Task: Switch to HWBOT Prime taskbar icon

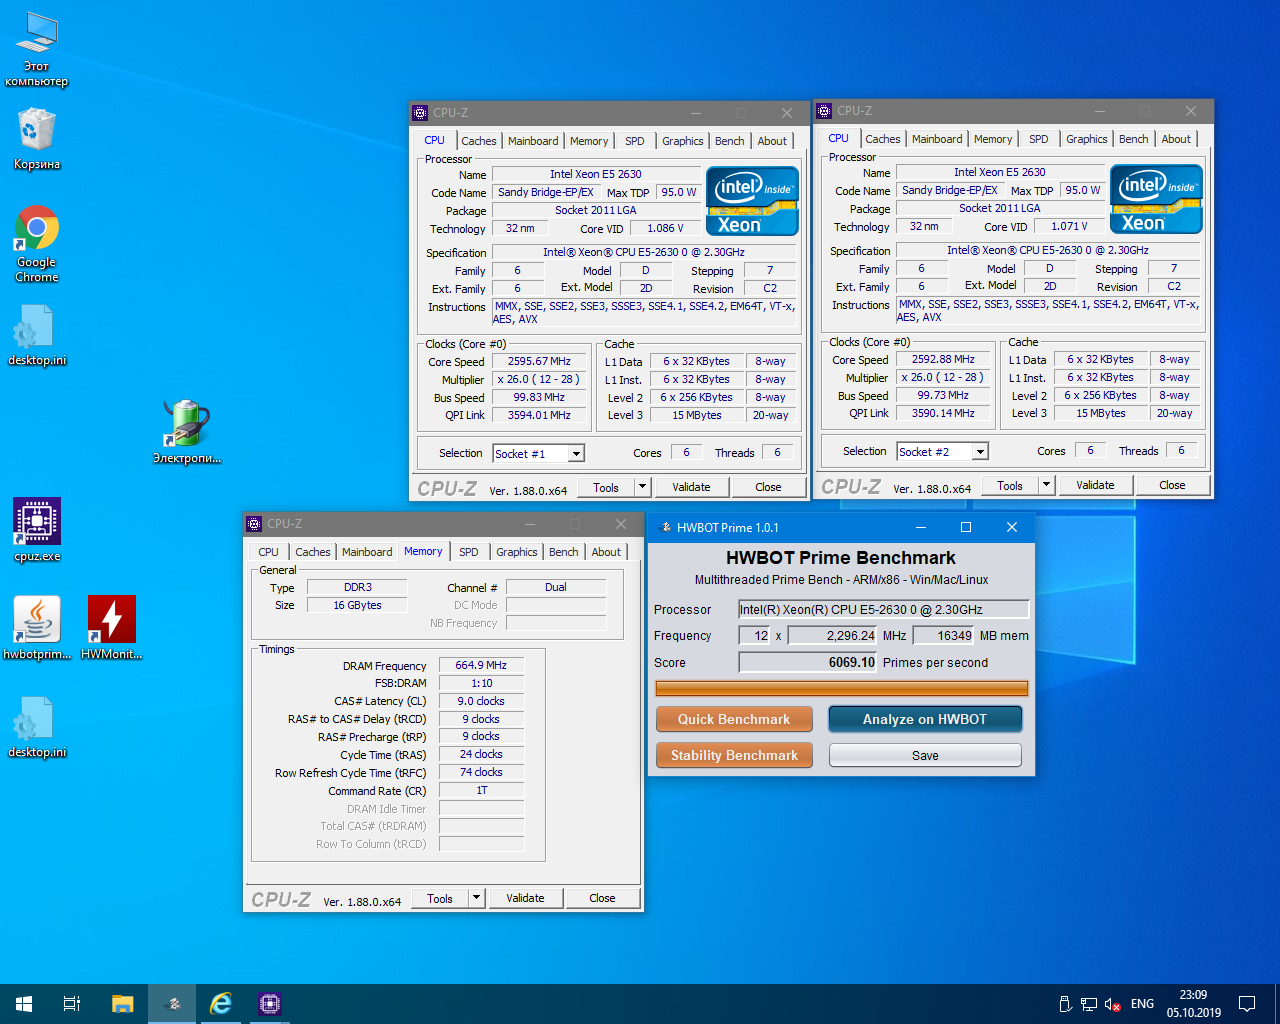Action: coord(173,1004)
